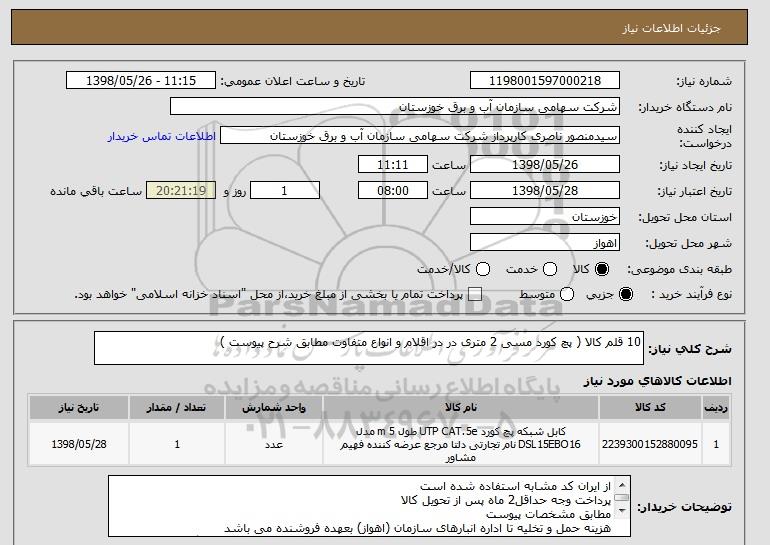Click the طبقه بندی موضوعی label

pyautogui.click(x=680, y=269)
